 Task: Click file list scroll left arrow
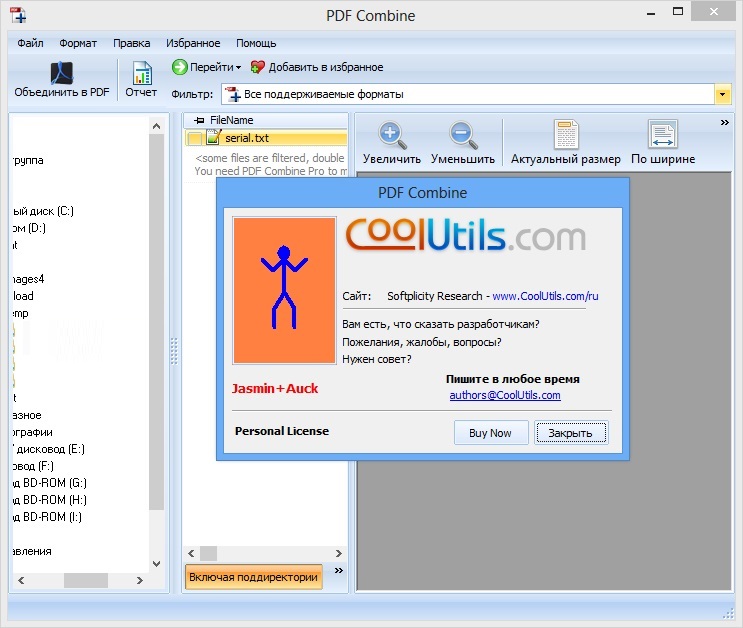click(x=191, y=553)
